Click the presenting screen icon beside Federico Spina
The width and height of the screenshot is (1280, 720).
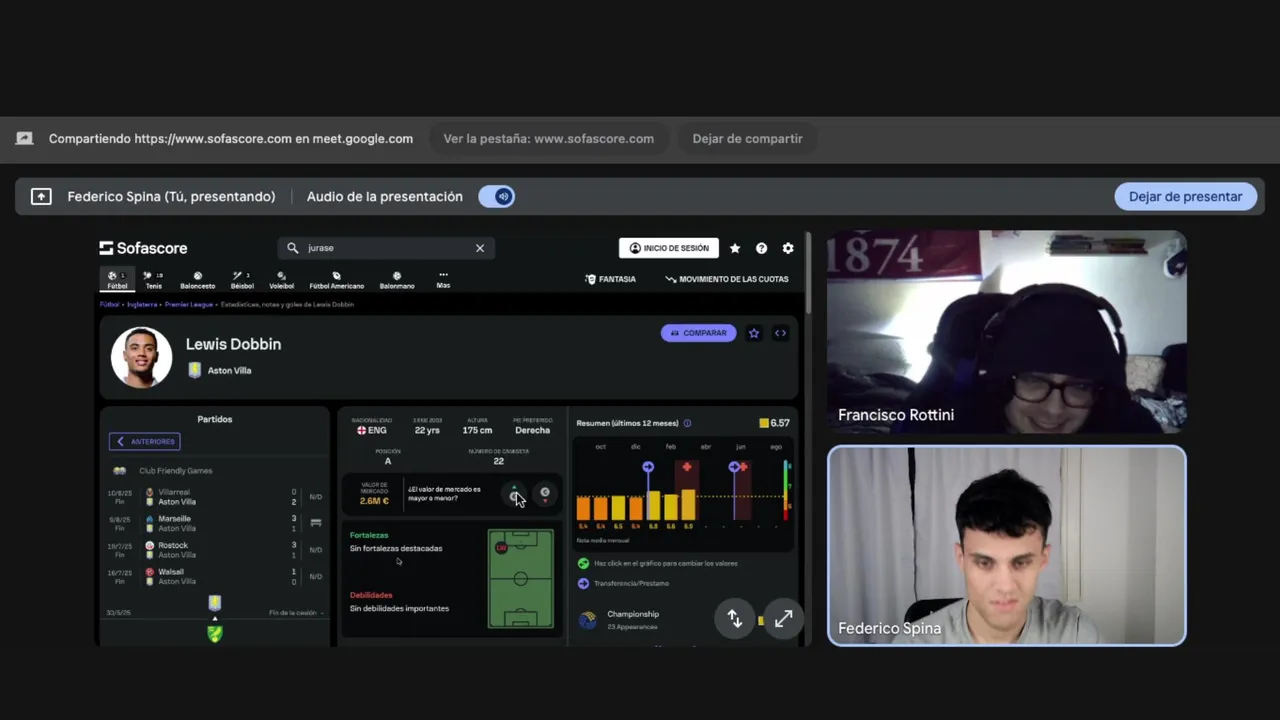[x=41, y=197]
